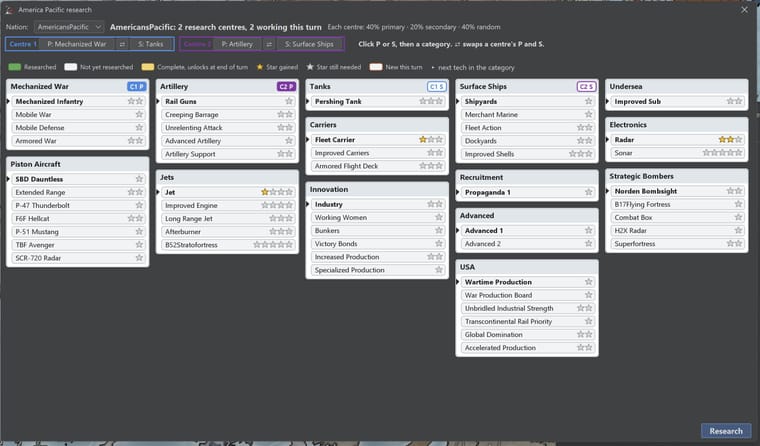Click the gold star on Jet
Image resolution: width=760 pixels, height=446 pixels.
[265, 192]
